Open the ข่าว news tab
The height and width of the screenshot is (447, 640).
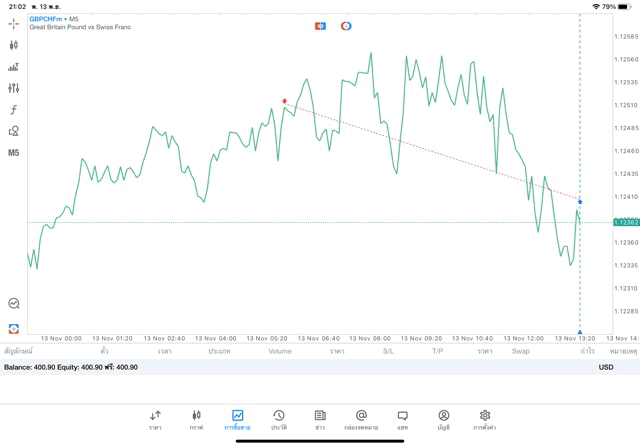(320, 419)
